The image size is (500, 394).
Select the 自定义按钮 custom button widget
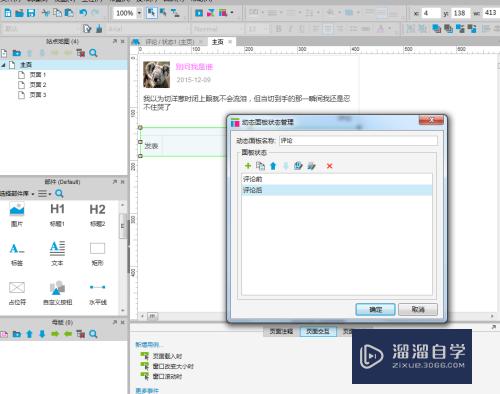coord(57,293)
